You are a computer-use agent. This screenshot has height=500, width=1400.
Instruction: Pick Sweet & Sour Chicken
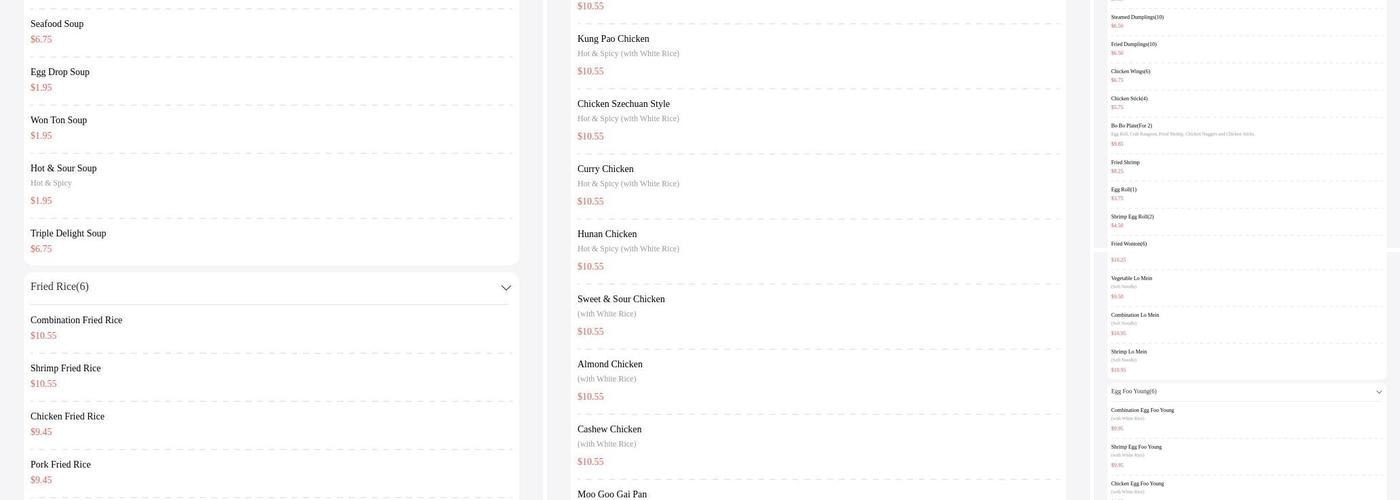point(818,316)
